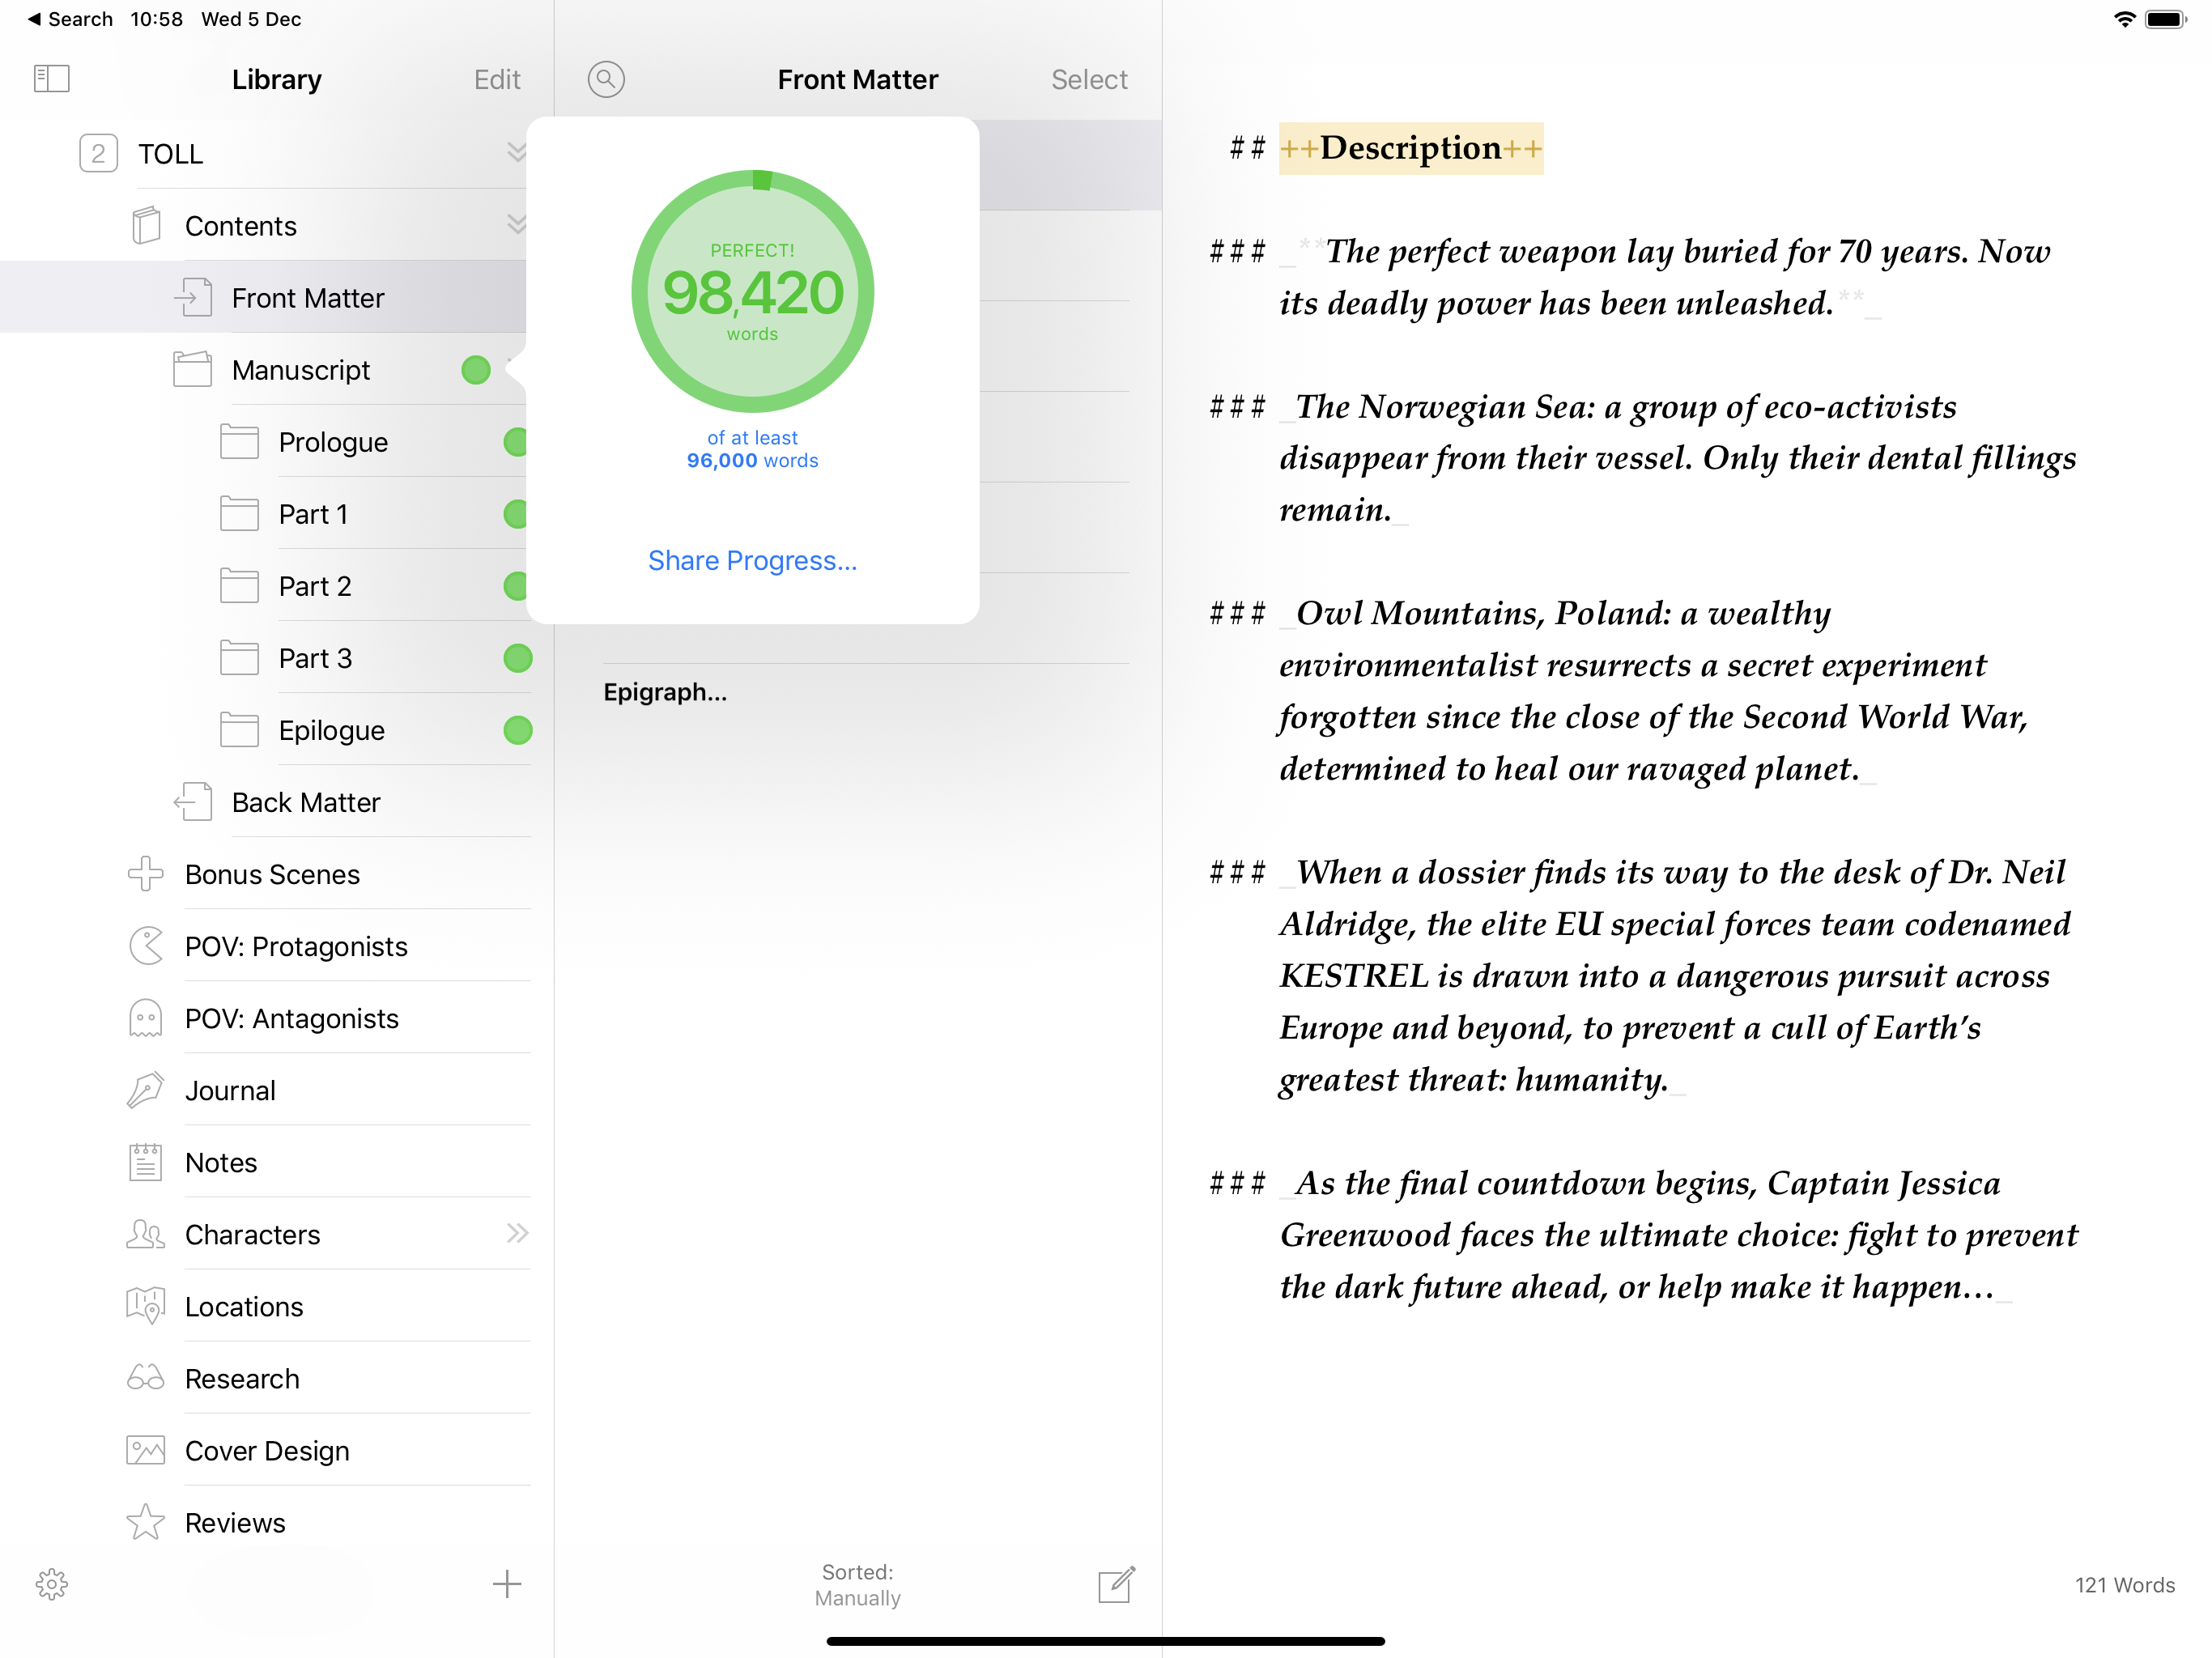Viewport: 2212px width, 1658px height.
Task: Click the Locations map pin icon
Action: click(x=146, y=1306)
